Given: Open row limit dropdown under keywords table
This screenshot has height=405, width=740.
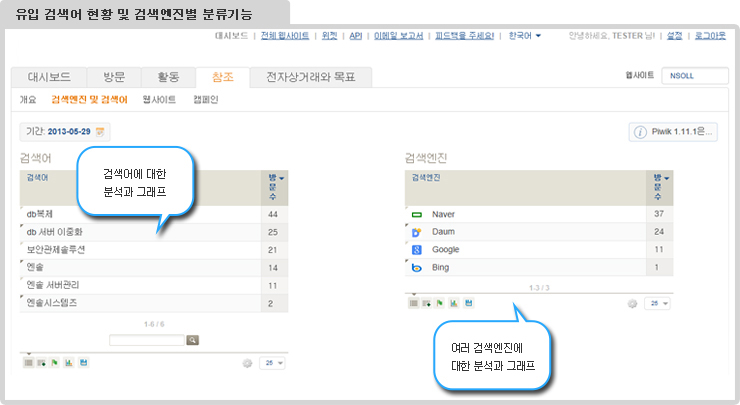Looking at the screenshot, I should coord(272,363).
